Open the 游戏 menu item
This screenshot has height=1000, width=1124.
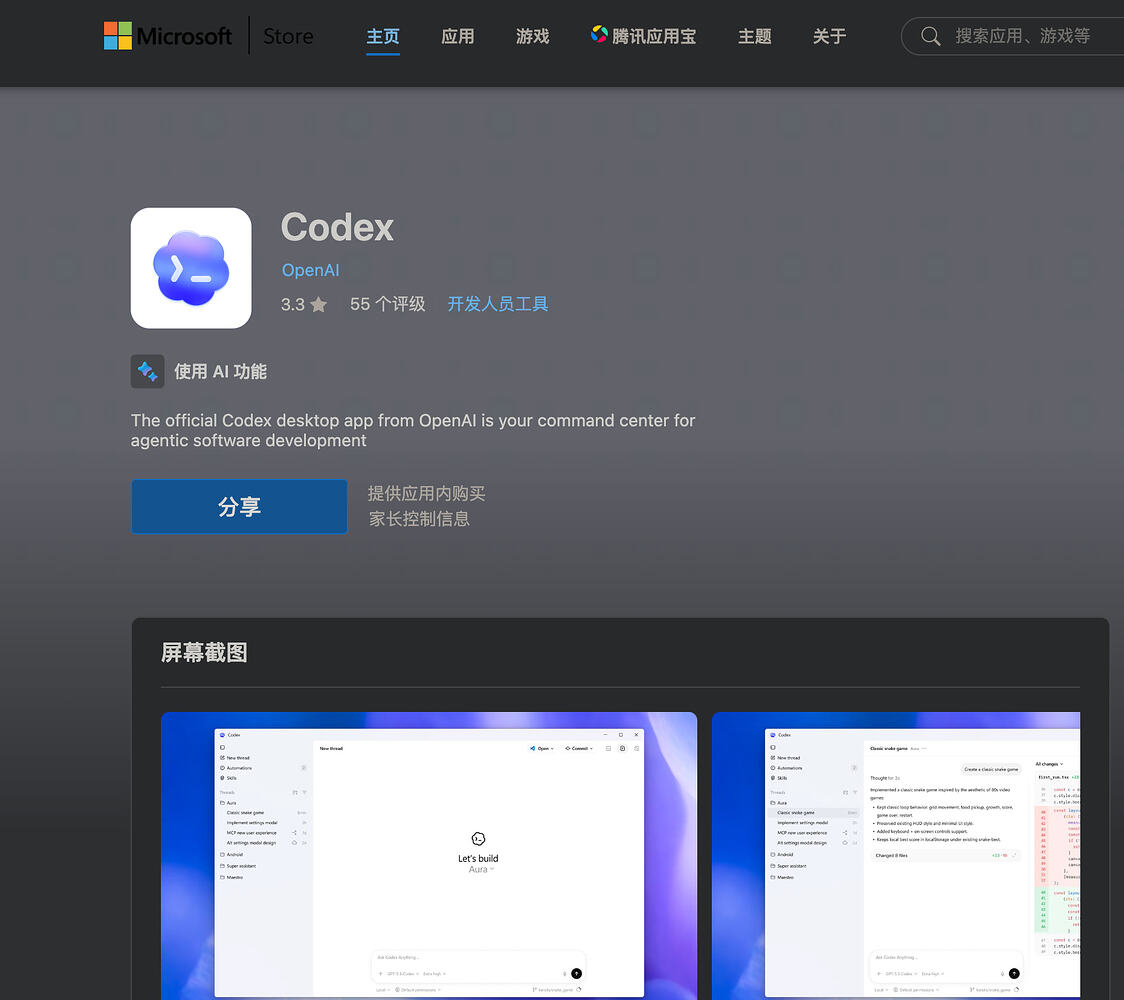[532, 36]
